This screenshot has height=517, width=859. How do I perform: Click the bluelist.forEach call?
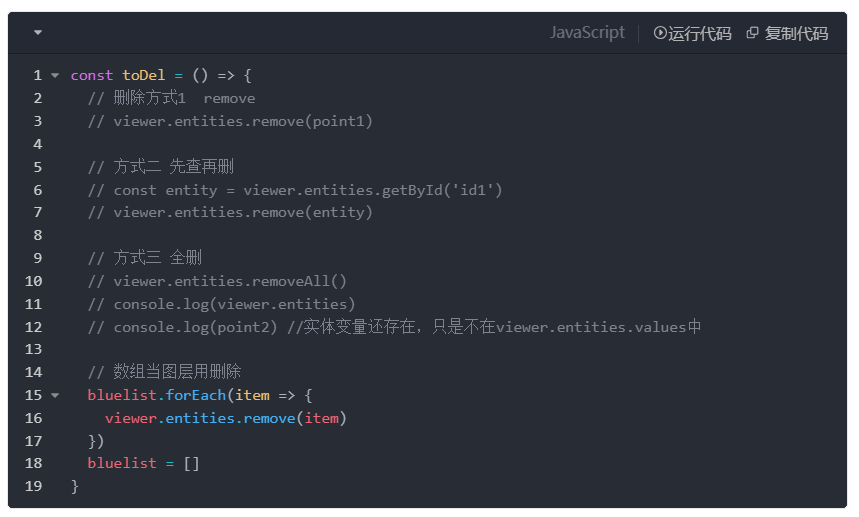click(157, 395)
